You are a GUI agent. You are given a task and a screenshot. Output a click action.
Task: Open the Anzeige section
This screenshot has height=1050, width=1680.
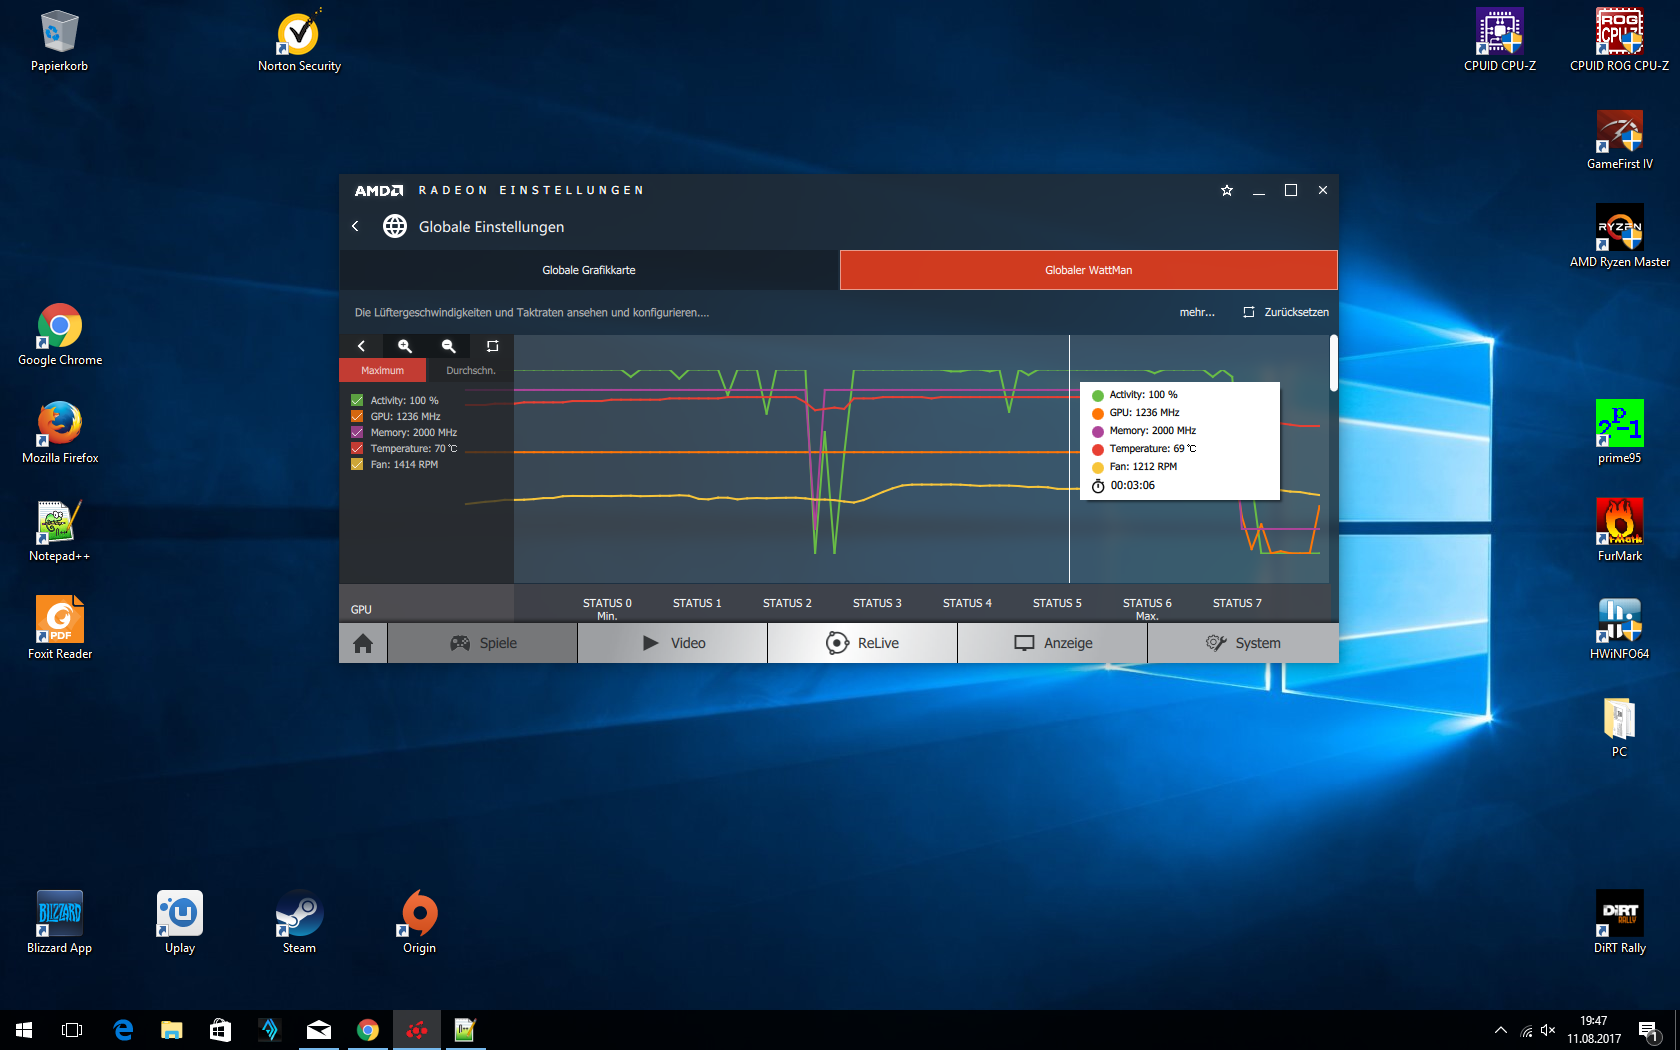[1053, 643]
